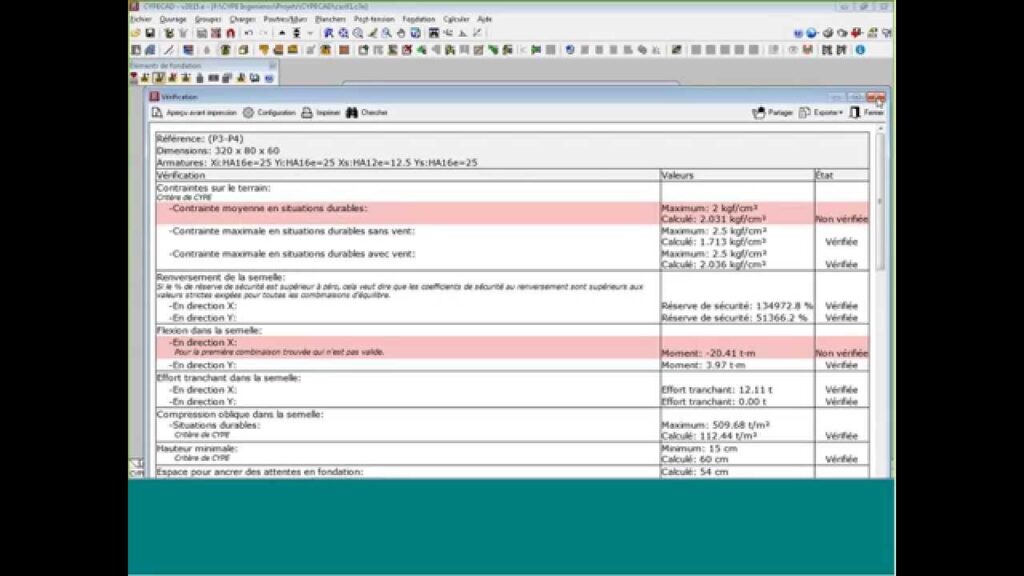This screenshot has width=1024, height=576.
Task: Open the Fichier menu
Action: [141, 19]
